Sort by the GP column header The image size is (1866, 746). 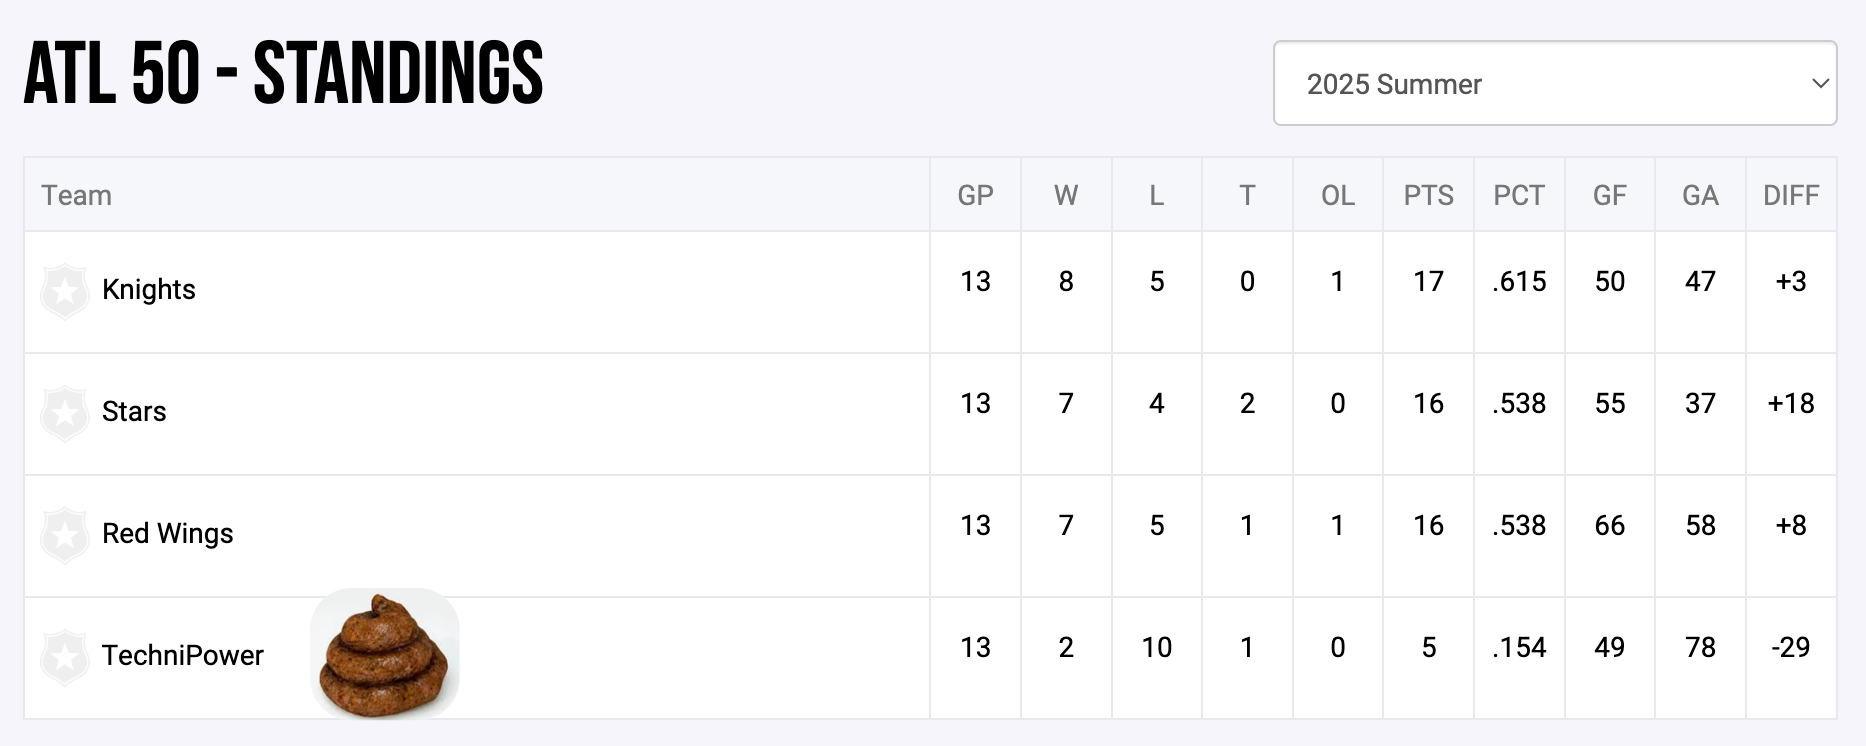click(975, 196)
